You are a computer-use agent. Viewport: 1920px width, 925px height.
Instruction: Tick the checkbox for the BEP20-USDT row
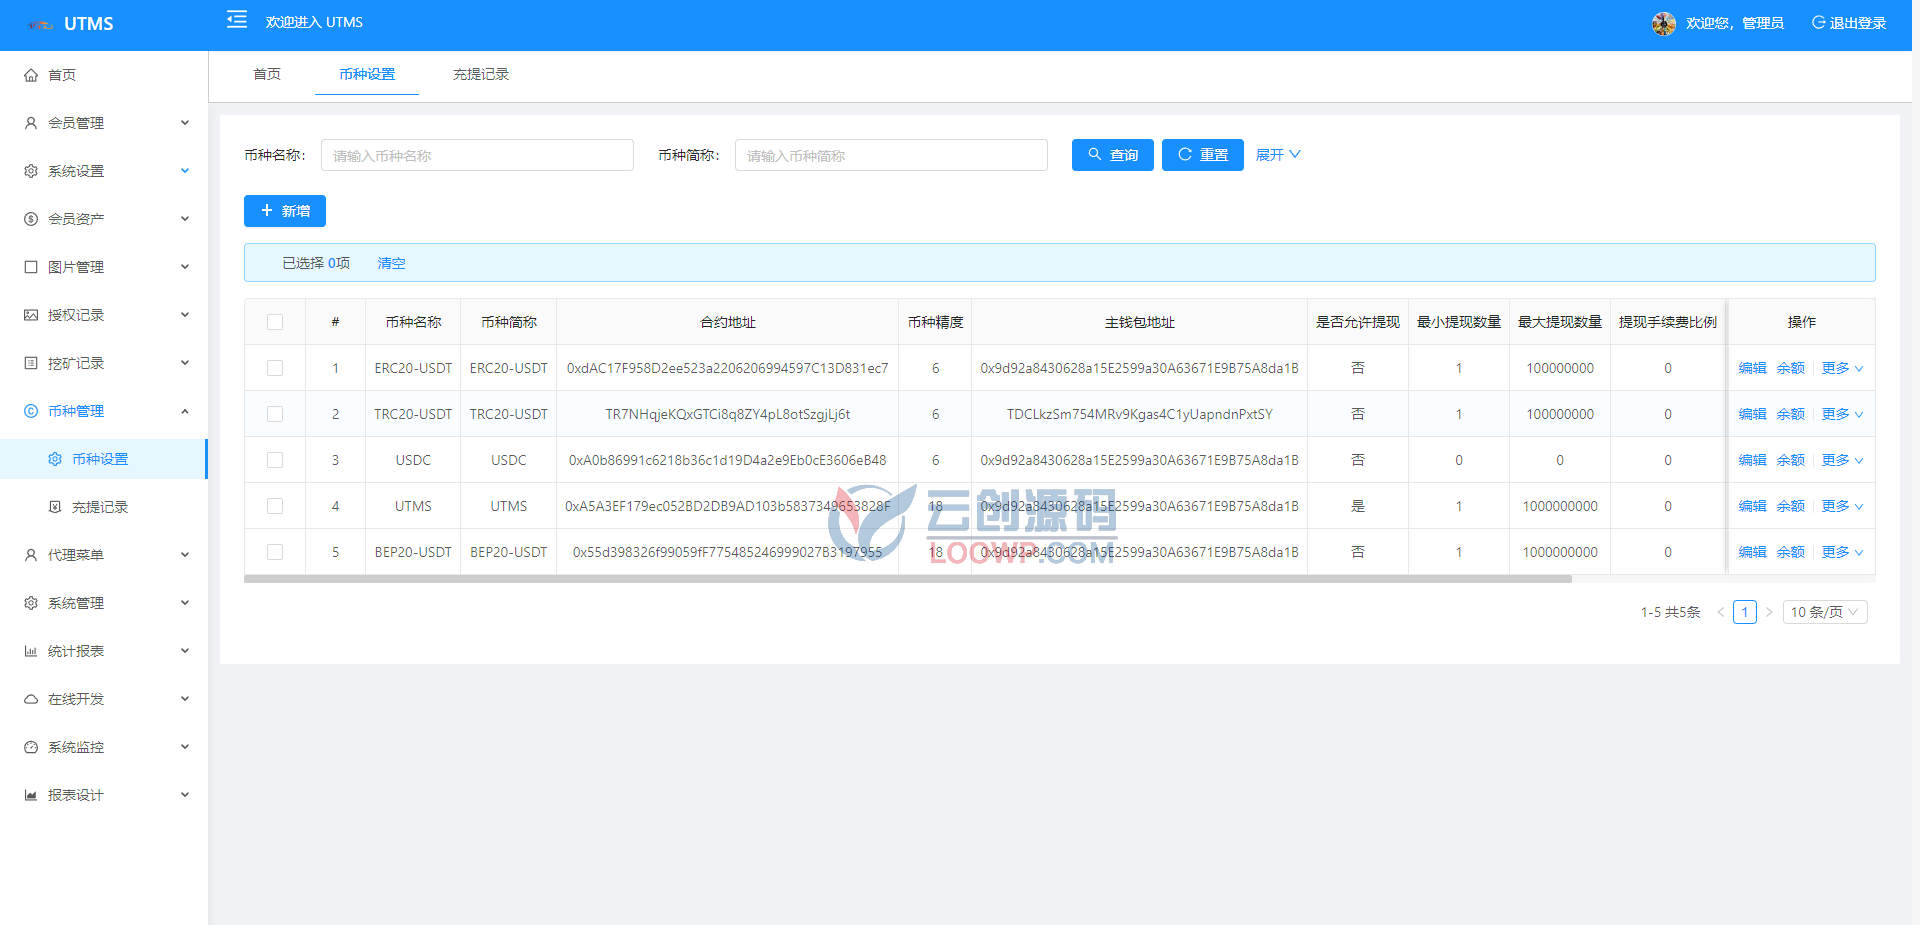point(275,552)
